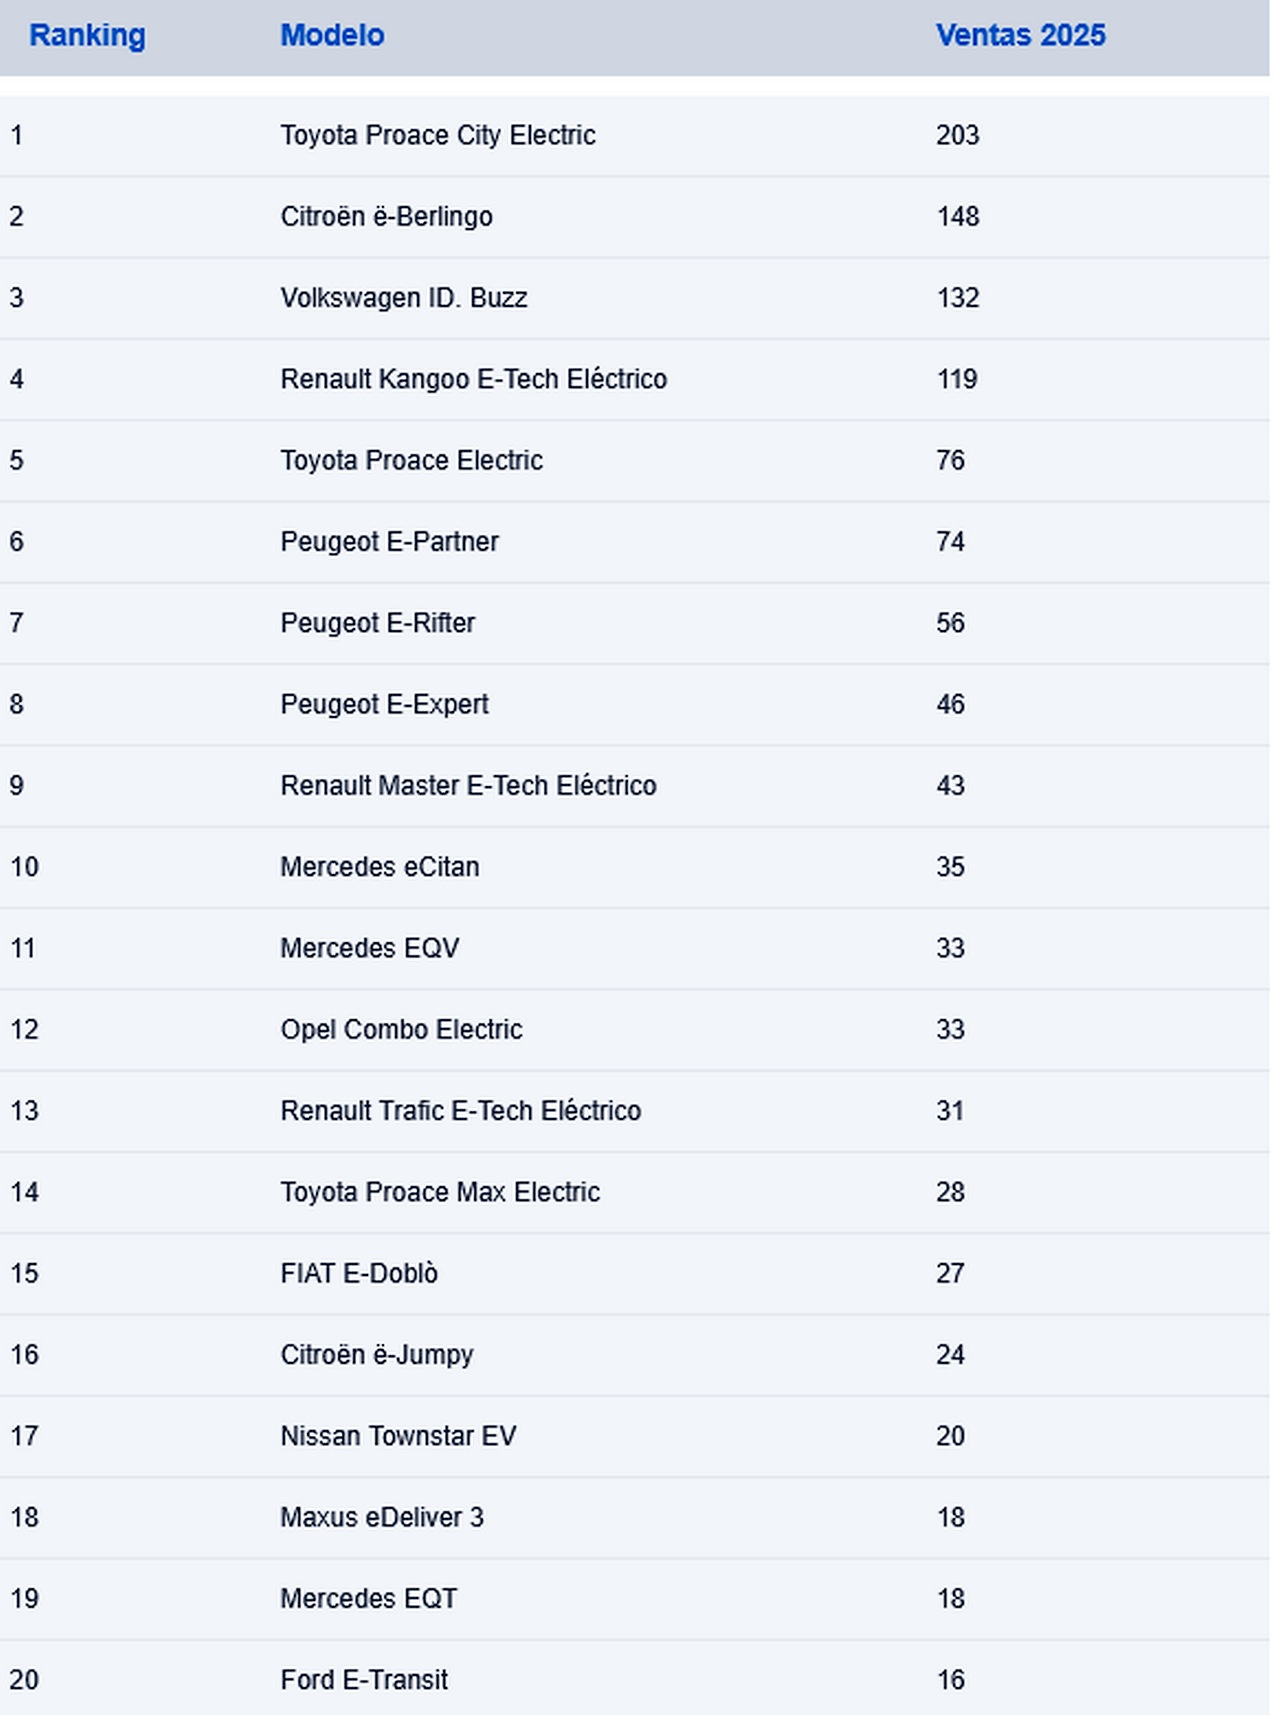Click Mercedes EQV model name
Screen dimensions: 1280x1715
tap(369, 948)
